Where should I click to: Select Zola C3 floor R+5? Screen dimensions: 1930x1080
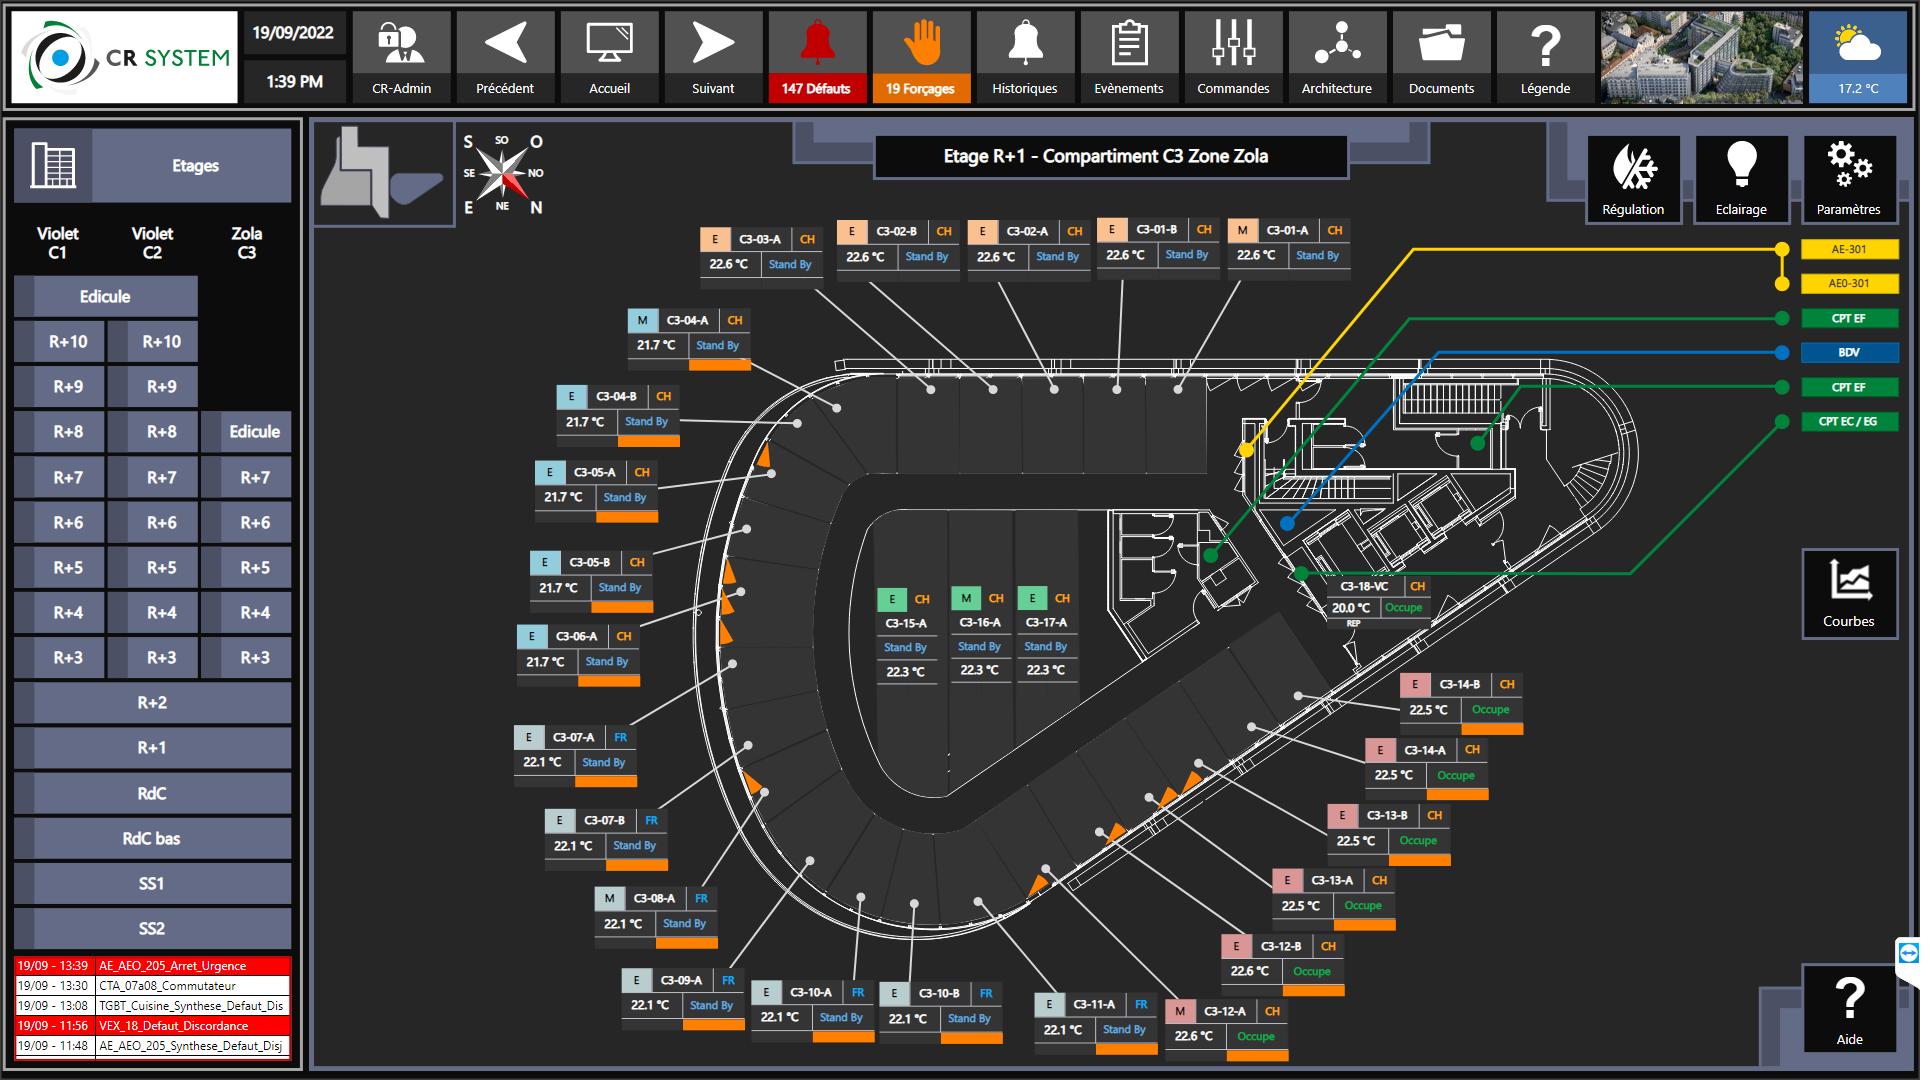(x=254, y=567)
